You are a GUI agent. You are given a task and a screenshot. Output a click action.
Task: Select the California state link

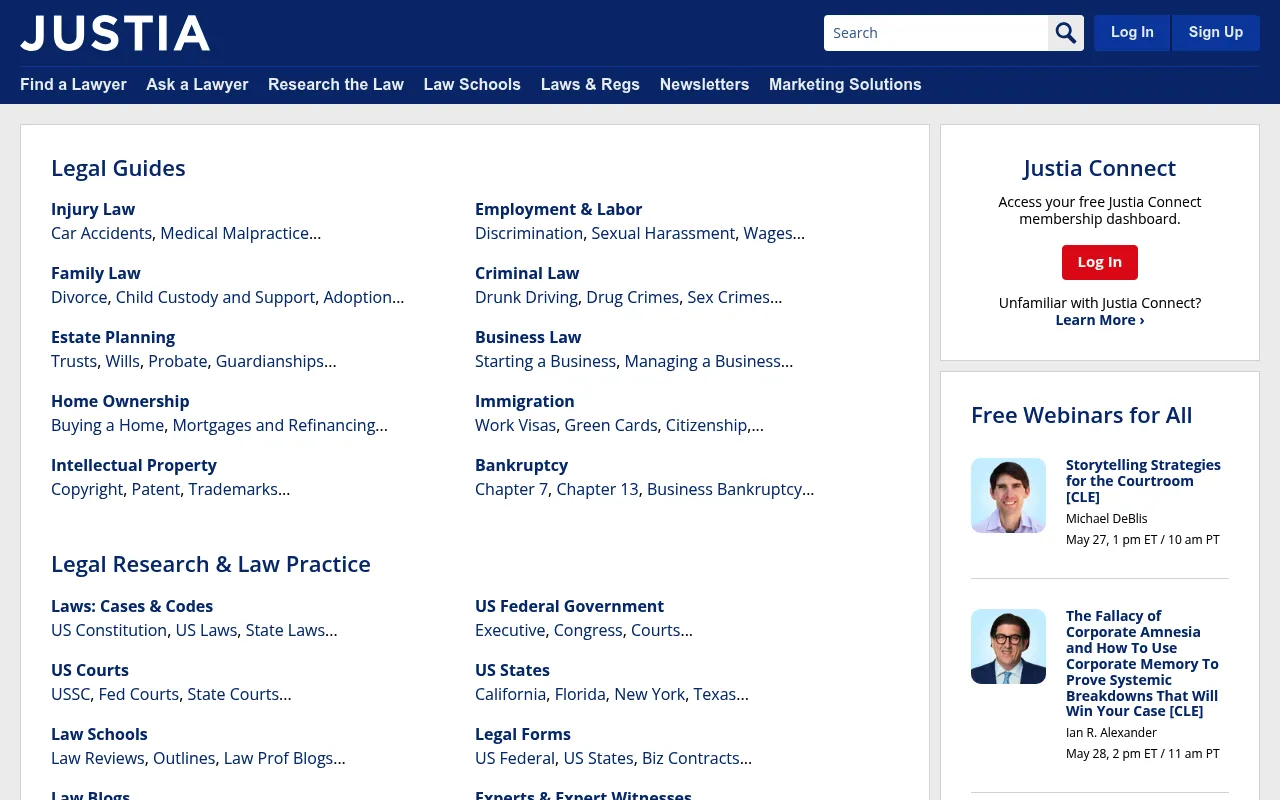511,694
